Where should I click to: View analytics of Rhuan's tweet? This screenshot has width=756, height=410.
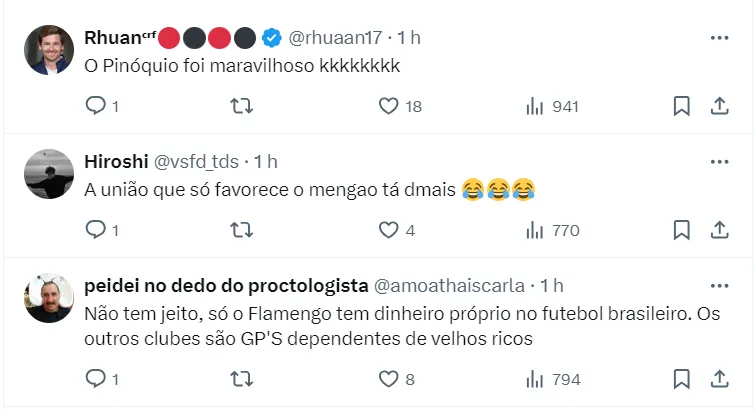coord(535,106)
